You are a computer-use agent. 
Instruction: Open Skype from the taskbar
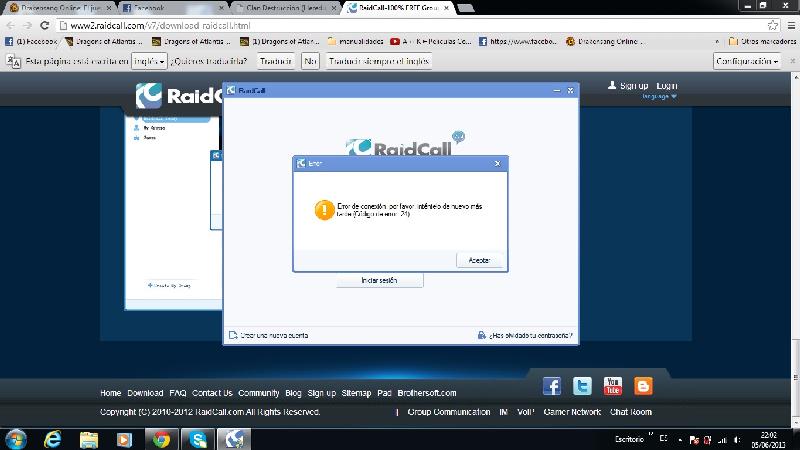tap(197, 439)
